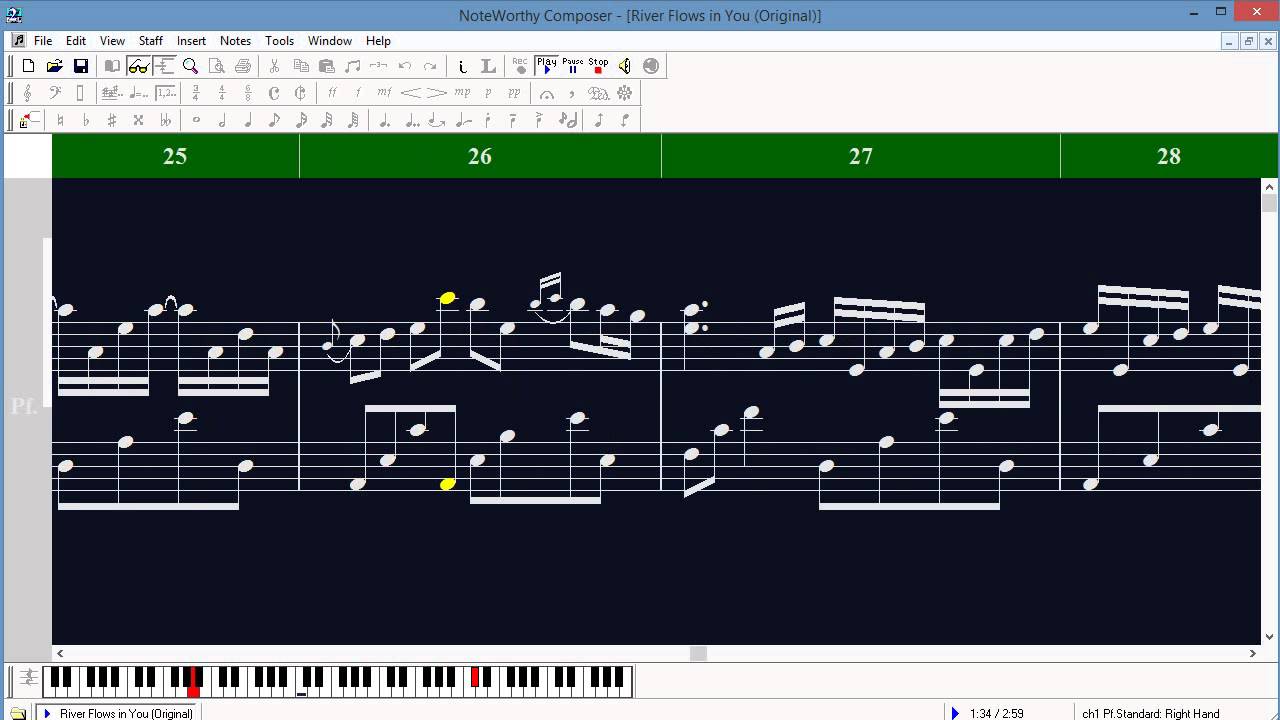
Task: Click measure 26 marker
Action: [480, 156]
